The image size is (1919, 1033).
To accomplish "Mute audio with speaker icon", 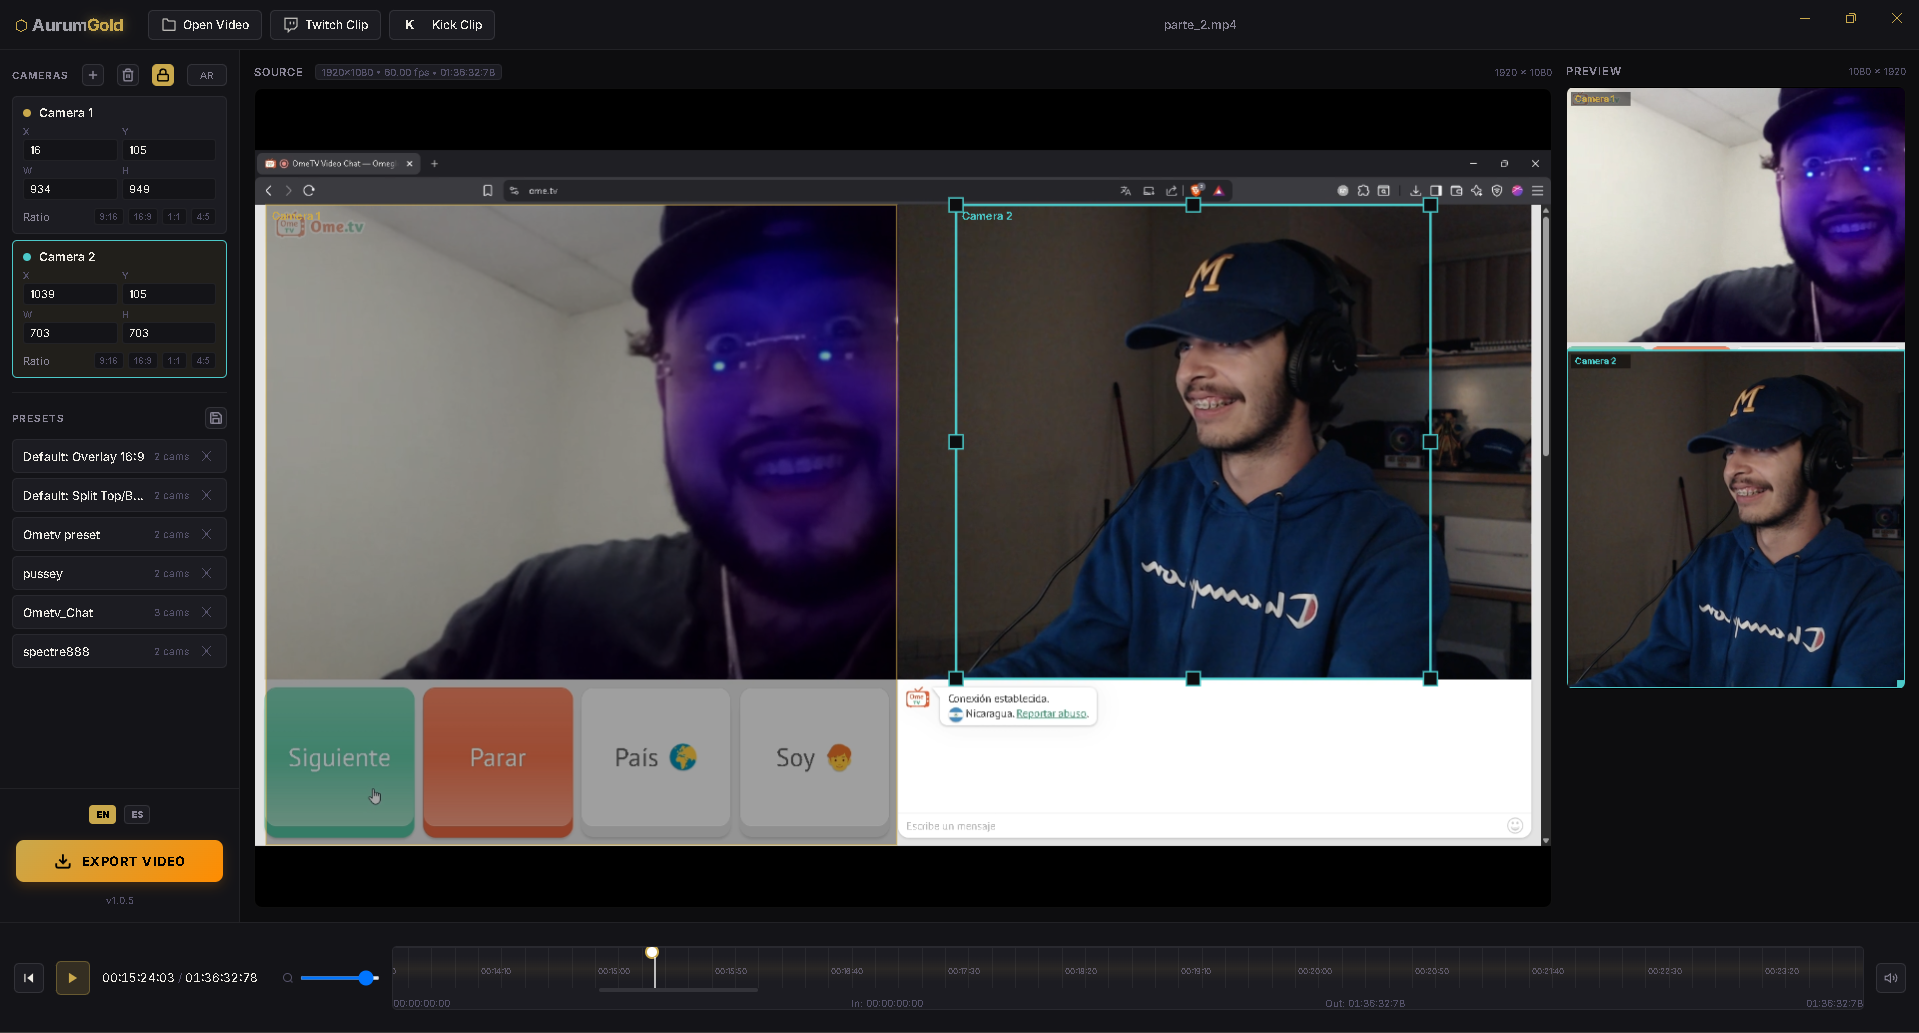I will tap(1890, 978).
